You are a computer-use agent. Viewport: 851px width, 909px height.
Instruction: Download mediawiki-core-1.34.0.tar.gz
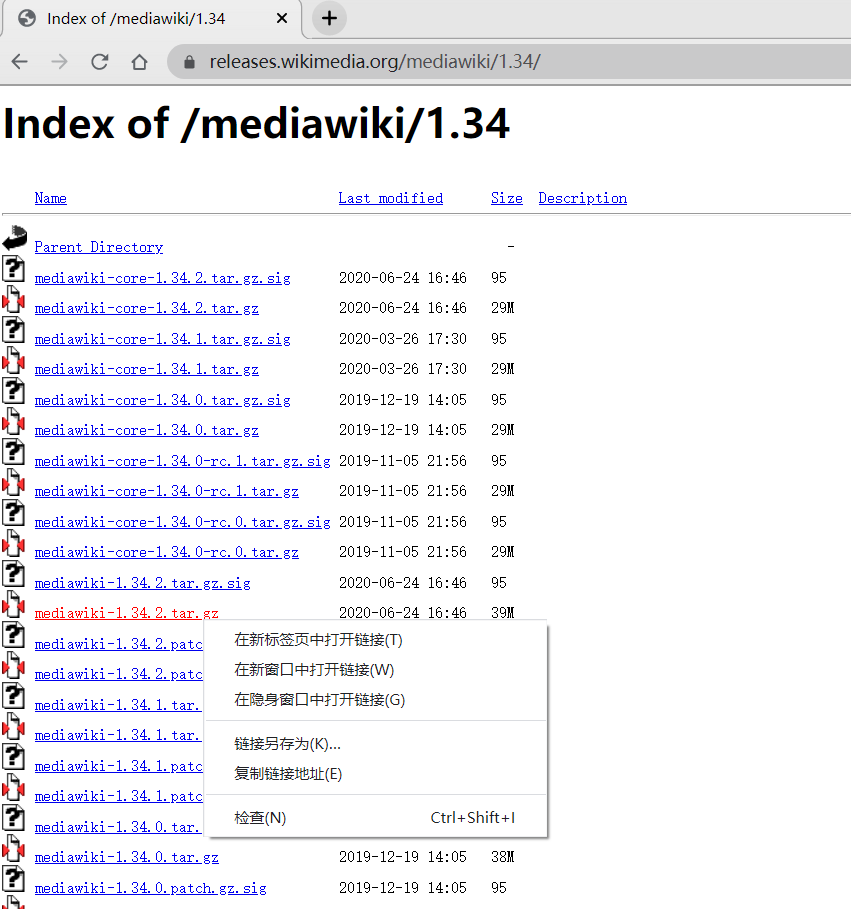[147, 430]
